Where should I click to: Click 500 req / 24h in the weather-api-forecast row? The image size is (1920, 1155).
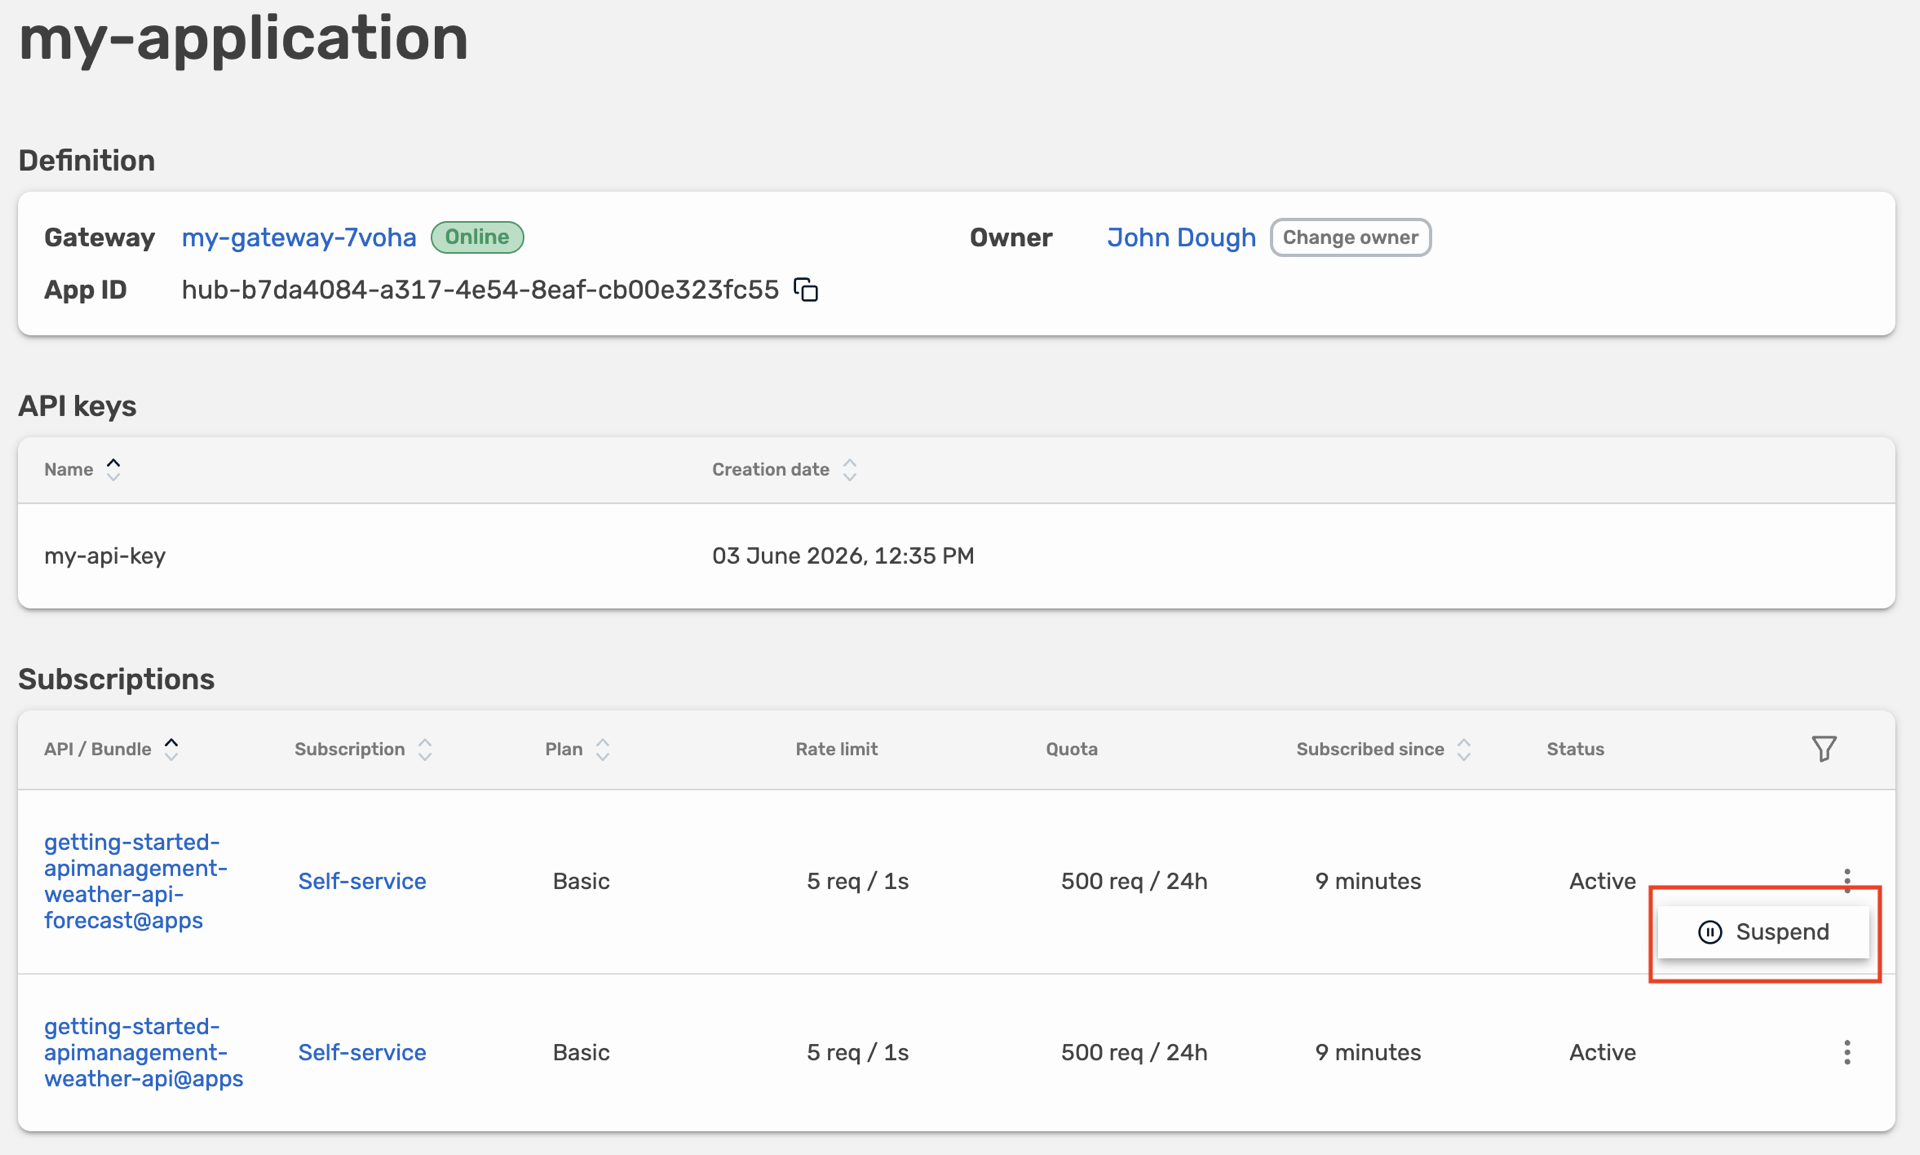tap(1134, 881)
